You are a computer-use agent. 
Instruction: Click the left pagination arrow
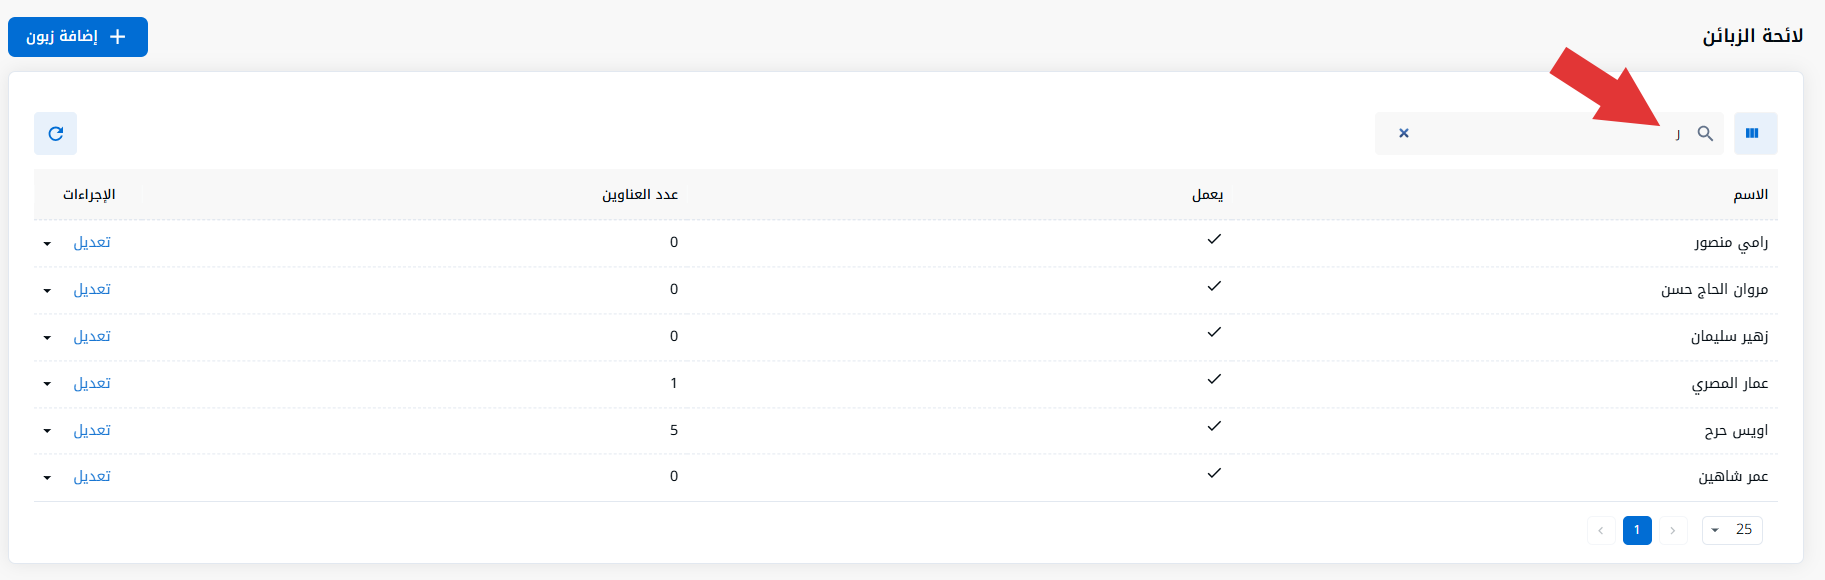(x=1601, y=530)
